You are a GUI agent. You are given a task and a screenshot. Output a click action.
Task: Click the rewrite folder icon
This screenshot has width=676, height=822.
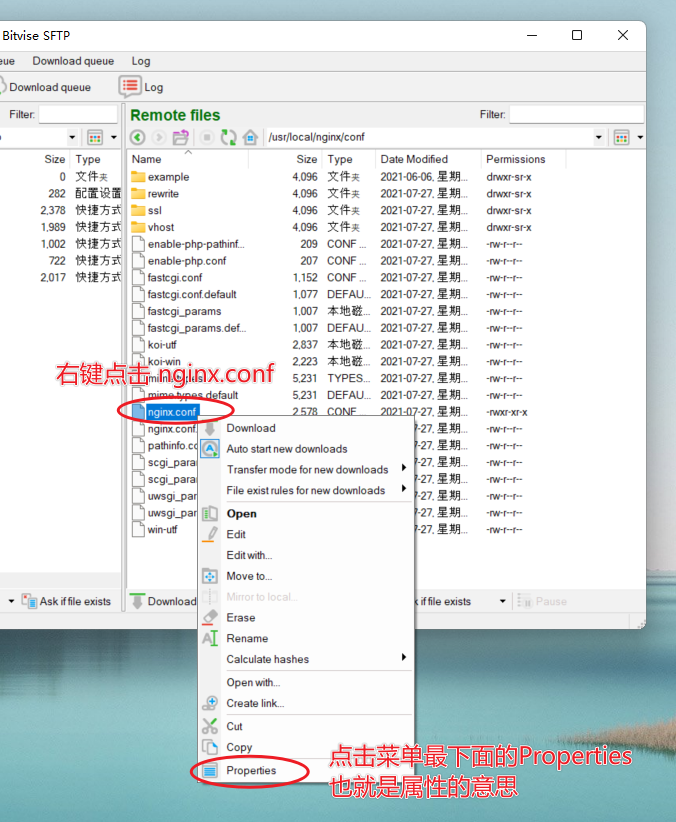click(x=138, y=193)
